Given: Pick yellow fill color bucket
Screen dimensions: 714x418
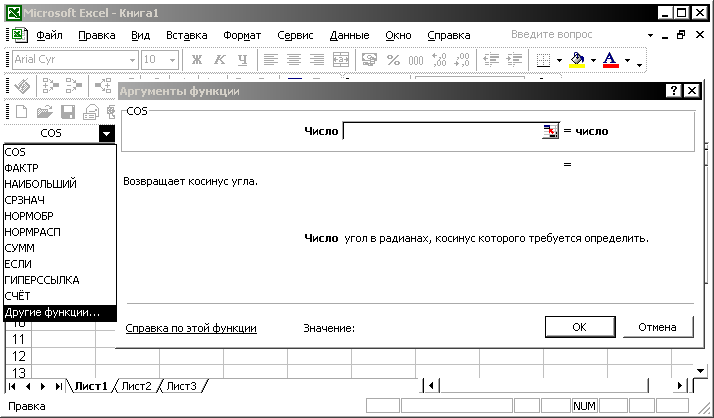Looking at the screenshot, I should coord(577,60).
